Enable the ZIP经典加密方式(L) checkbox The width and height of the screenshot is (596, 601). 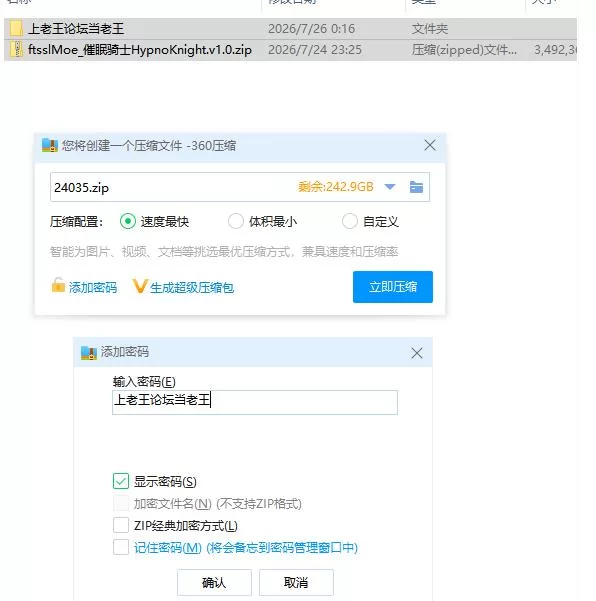point(121,525)
